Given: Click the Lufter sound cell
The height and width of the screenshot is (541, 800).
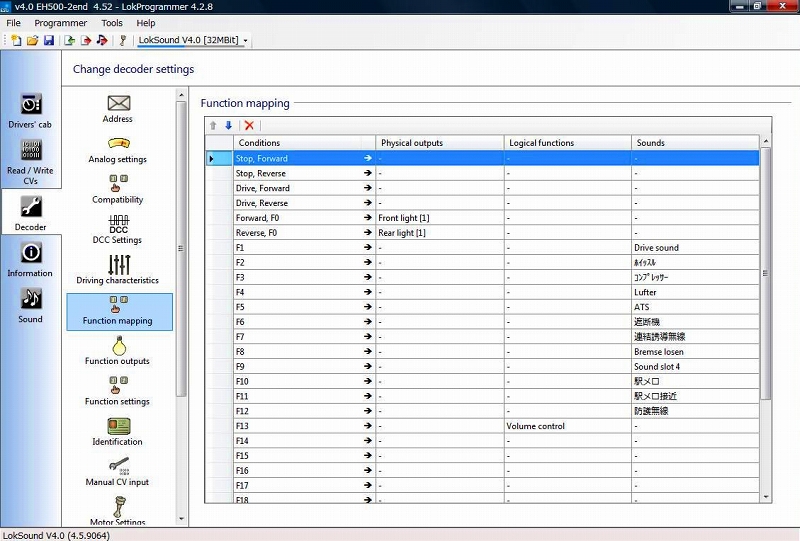Looking at the screenshot, I should (x=695, y=292).
